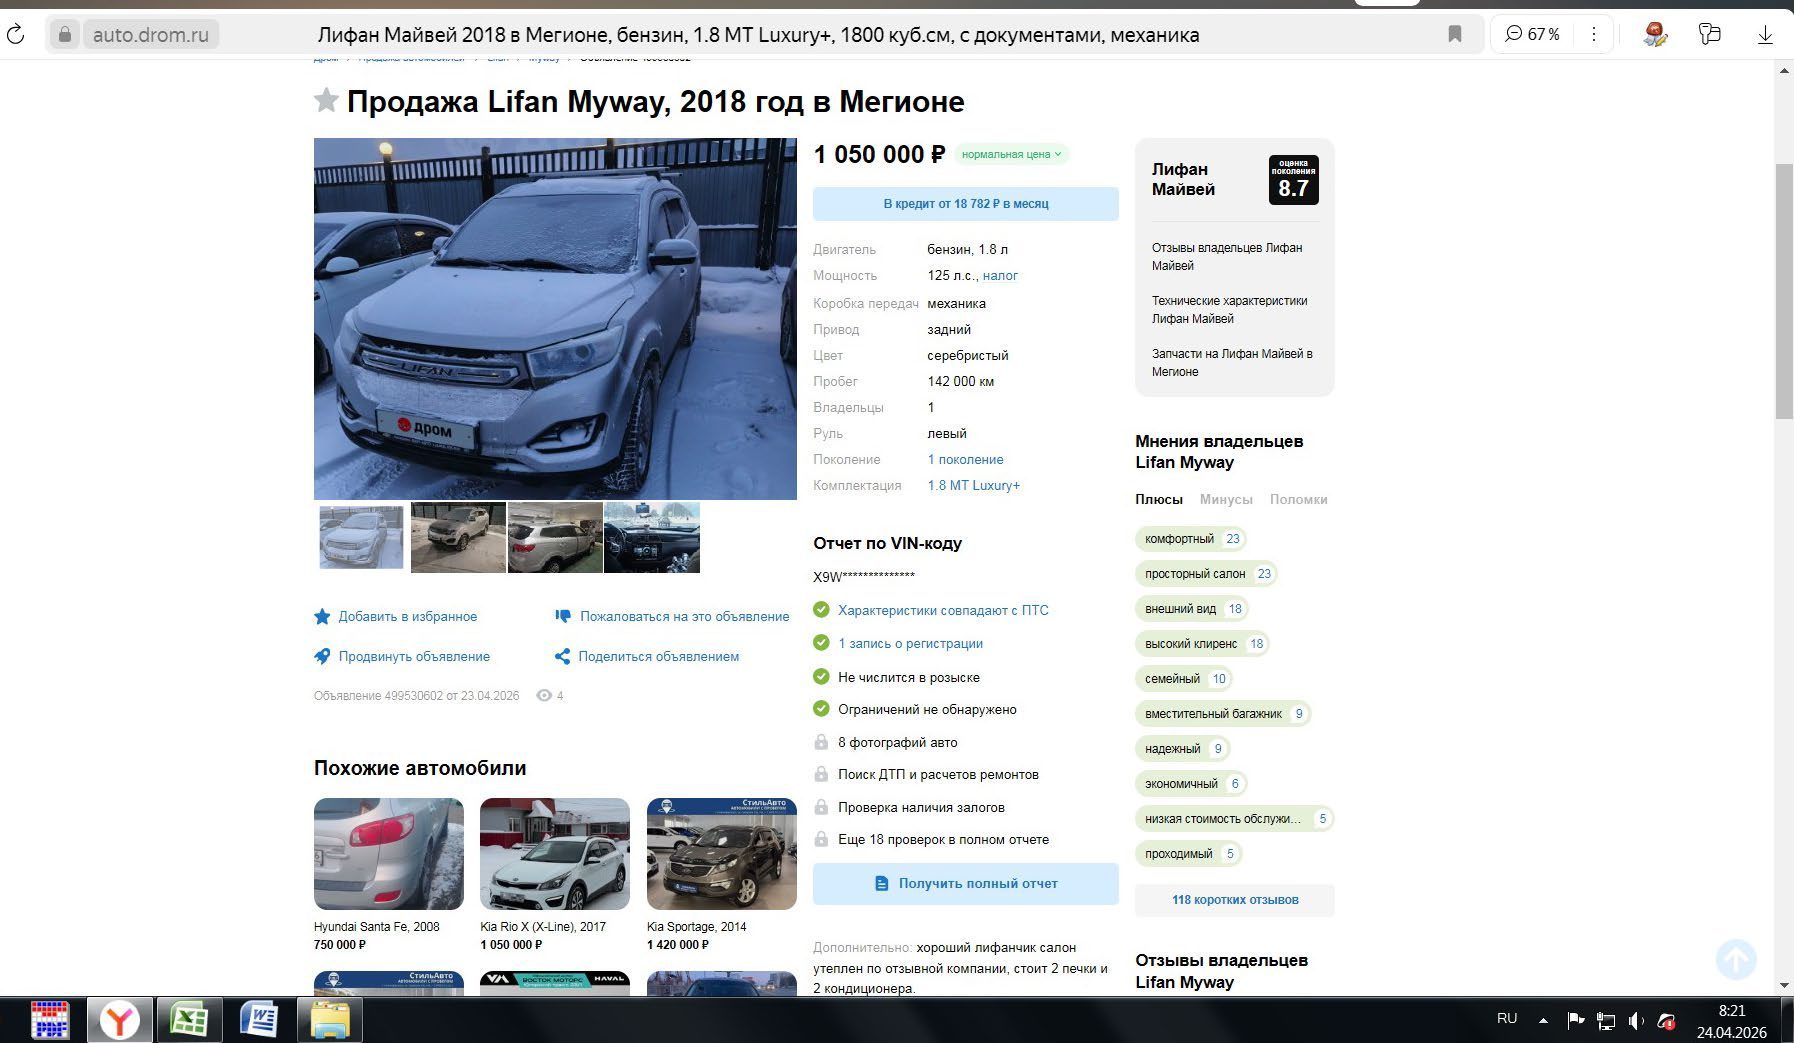Click the rocket promote listing icon
The width and height of the screenshot is (1794, 1043).
click(x=322, y=657)
